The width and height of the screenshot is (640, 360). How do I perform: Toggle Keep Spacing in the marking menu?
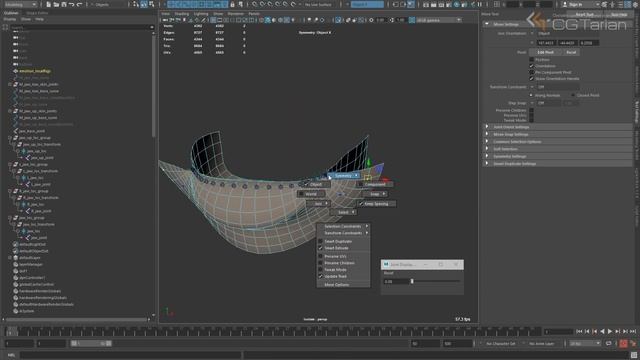point(376,204)
